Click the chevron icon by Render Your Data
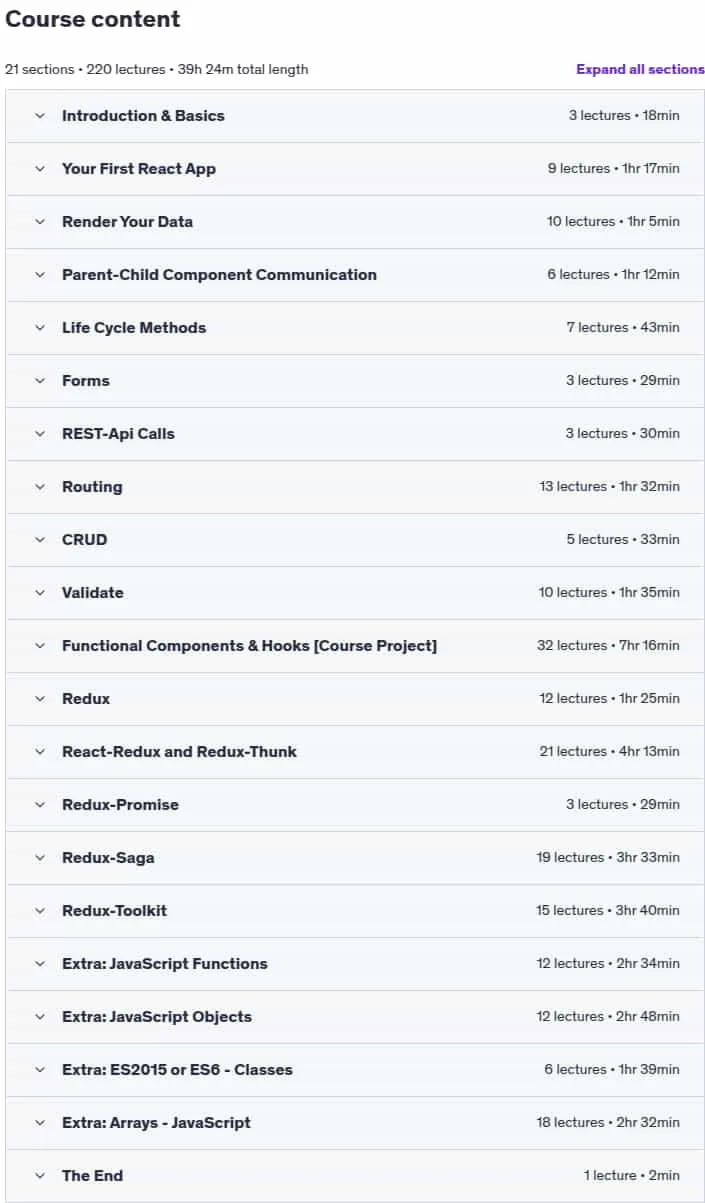The height and width of the screenshot is (1203, 705). (40, 222)
